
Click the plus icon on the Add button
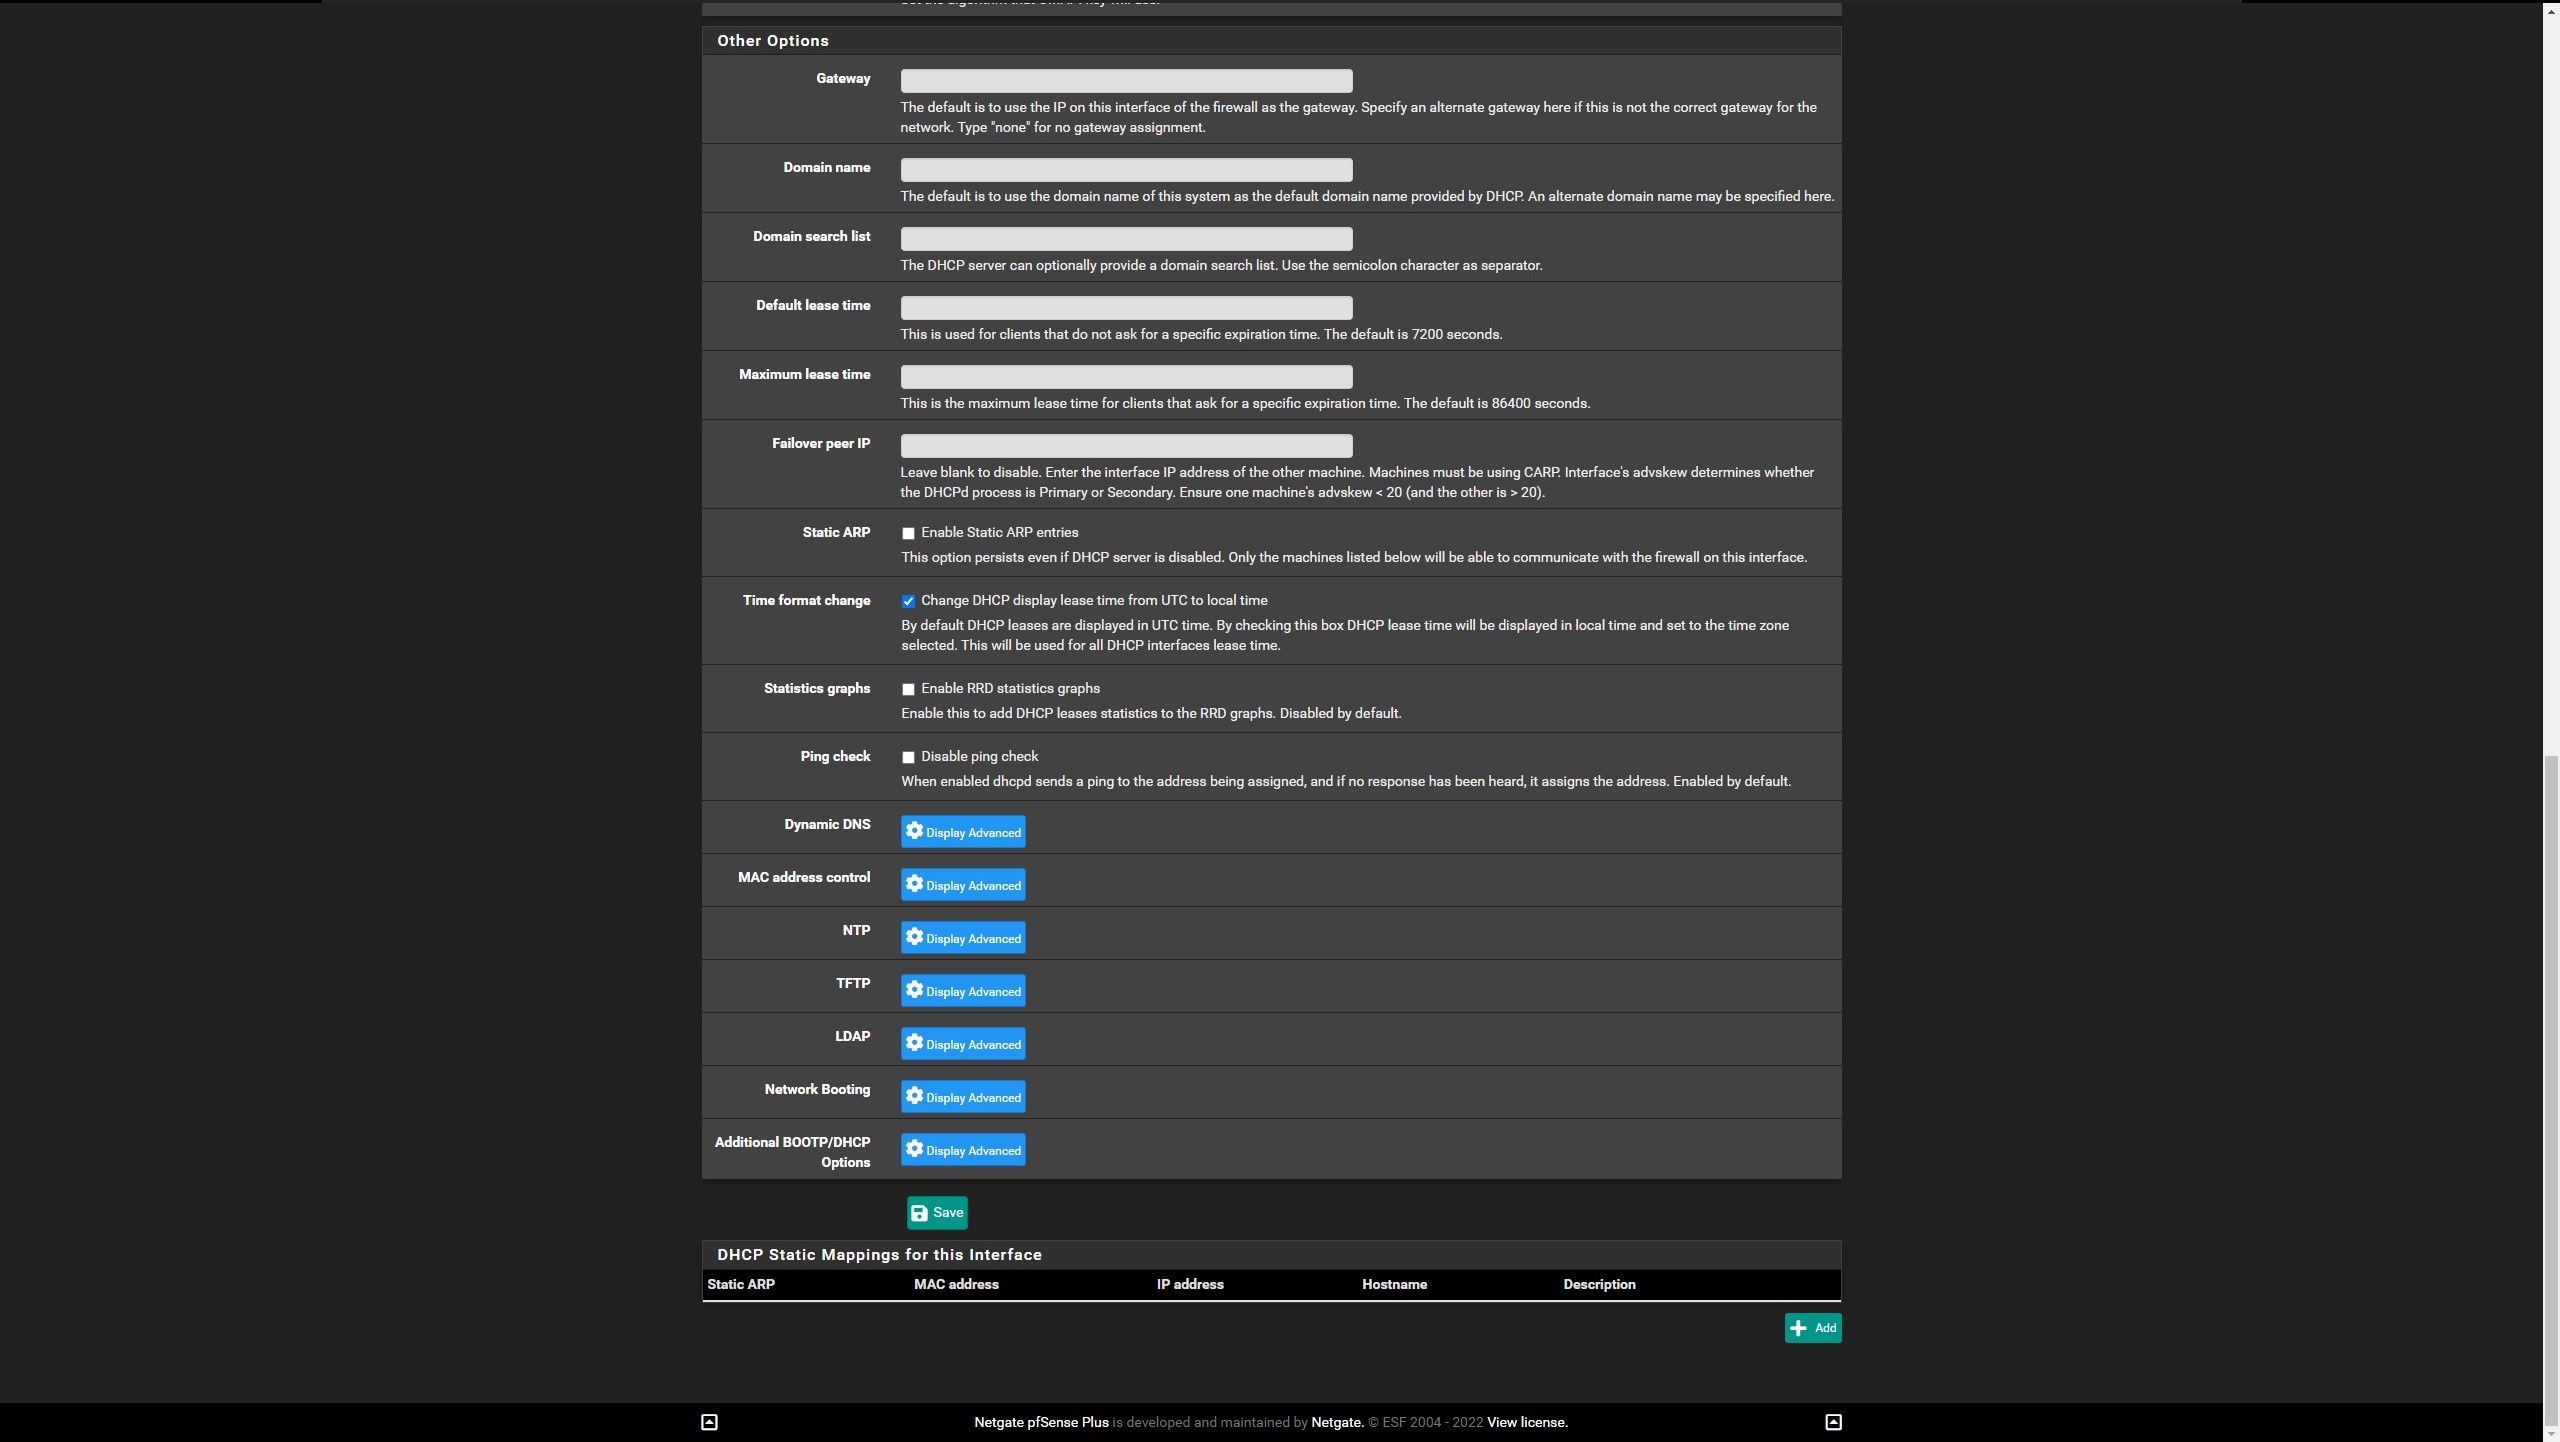(x=1799, y=1328)
